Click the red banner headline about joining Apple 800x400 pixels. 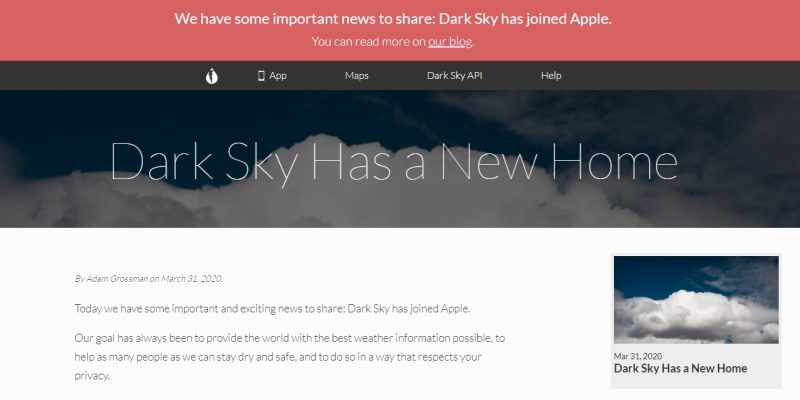[393, 19]
